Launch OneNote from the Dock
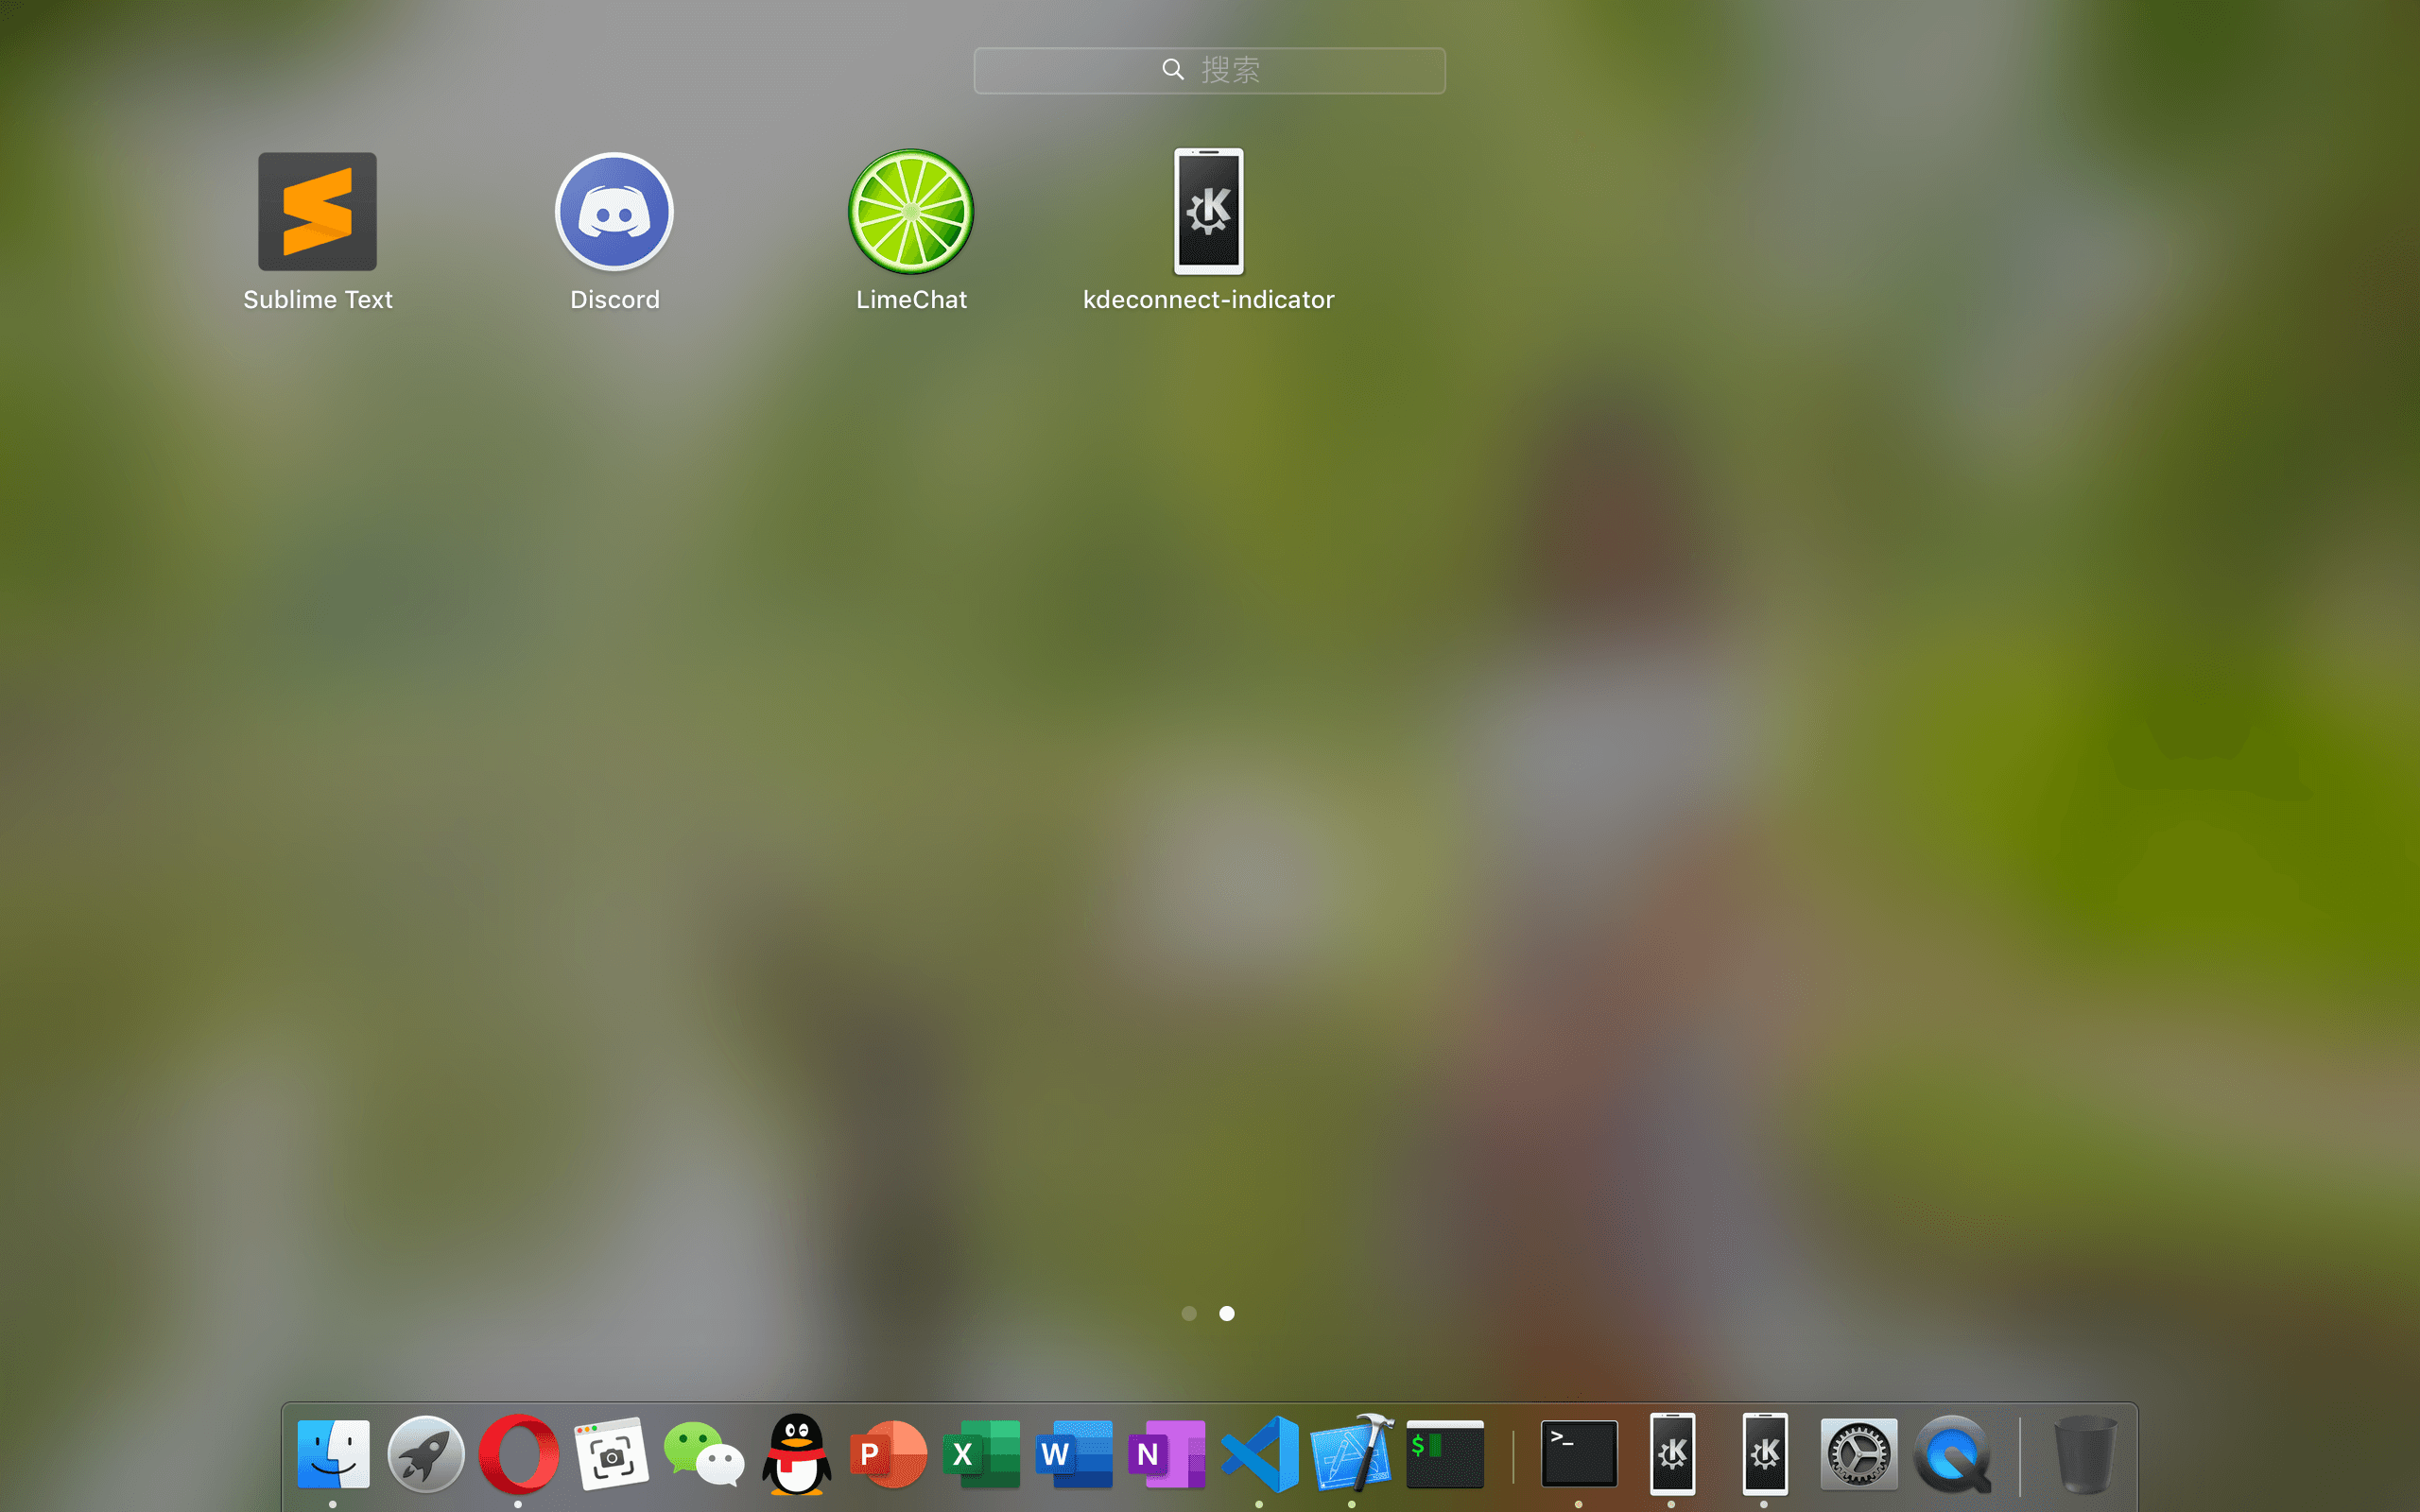2420x1512 pixels. pyautogui.click(x=1167, y=1454)
